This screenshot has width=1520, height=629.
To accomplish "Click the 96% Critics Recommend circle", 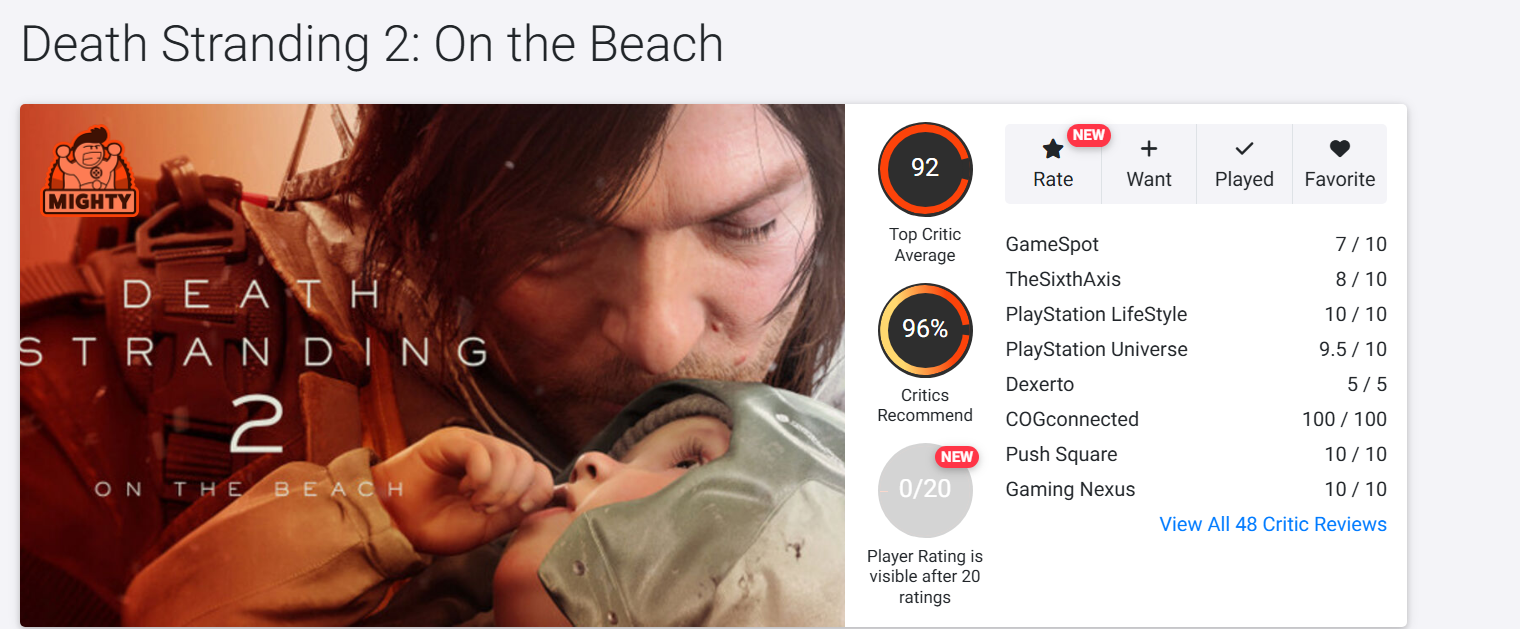I will click(x=925, y=329).
